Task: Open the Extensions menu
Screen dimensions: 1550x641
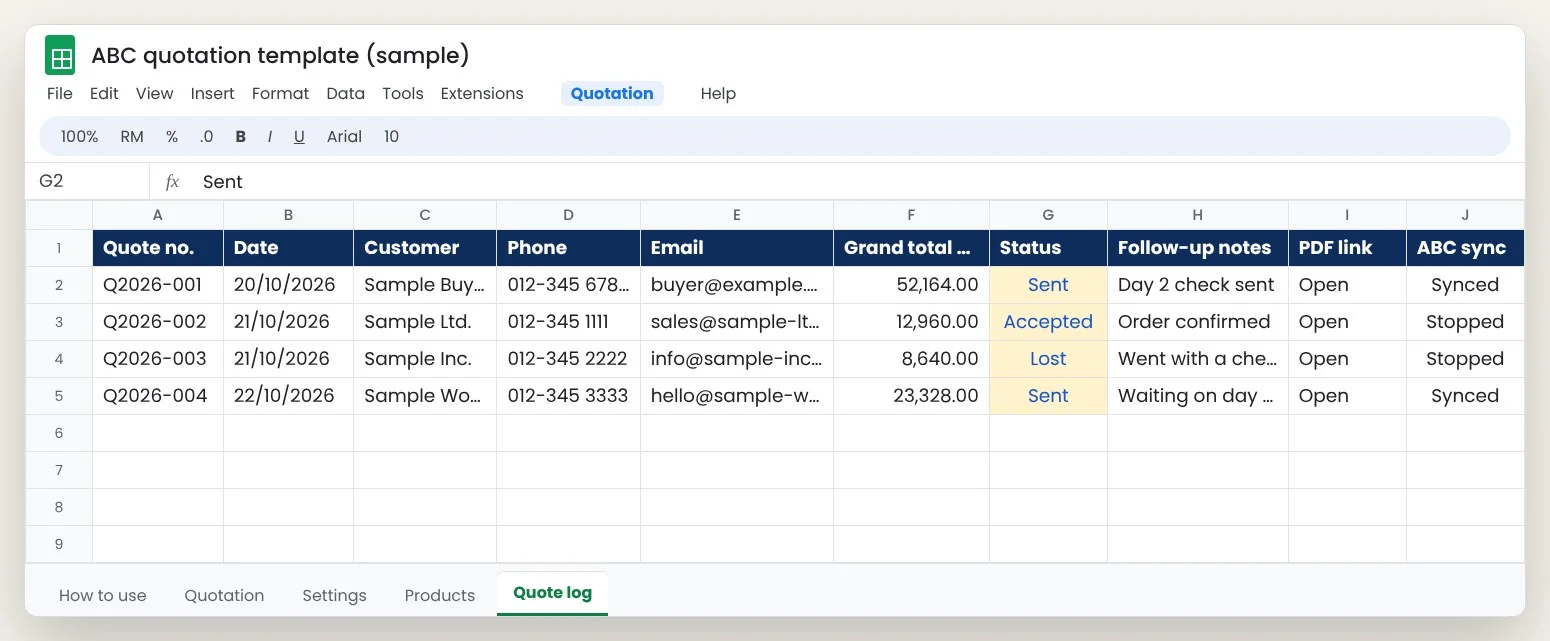Action: [482, 93]
